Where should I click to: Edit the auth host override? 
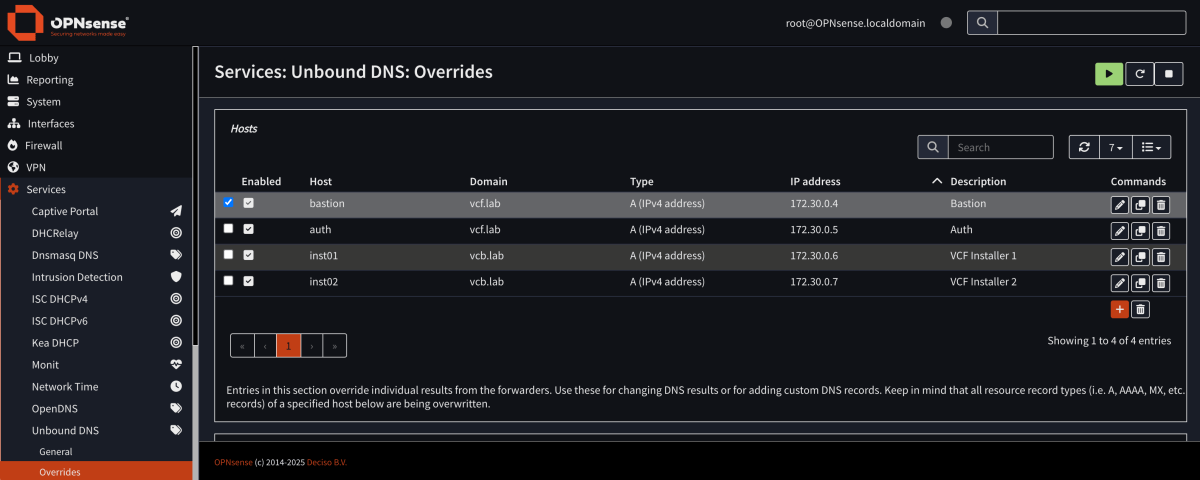1120,231
